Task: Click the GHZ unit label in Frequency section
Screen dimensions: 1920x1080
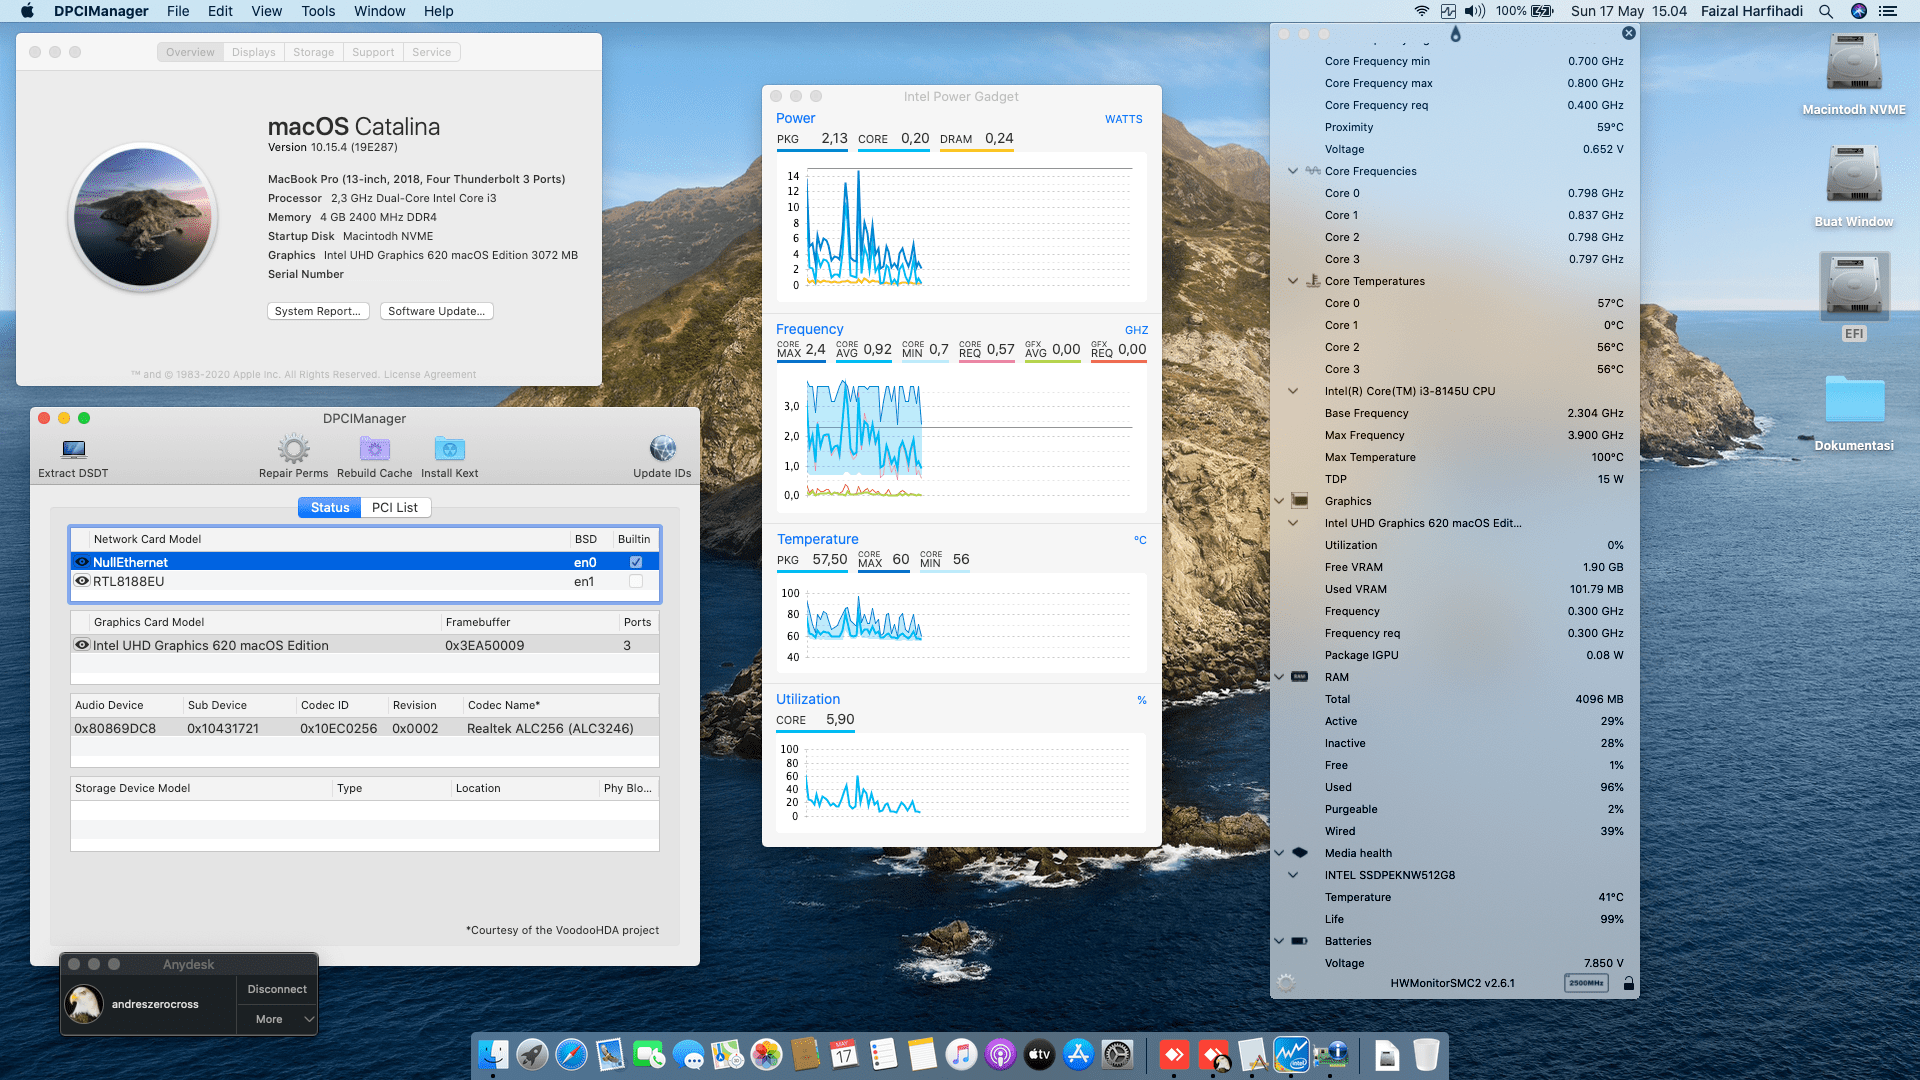Action: [1136, 330]
